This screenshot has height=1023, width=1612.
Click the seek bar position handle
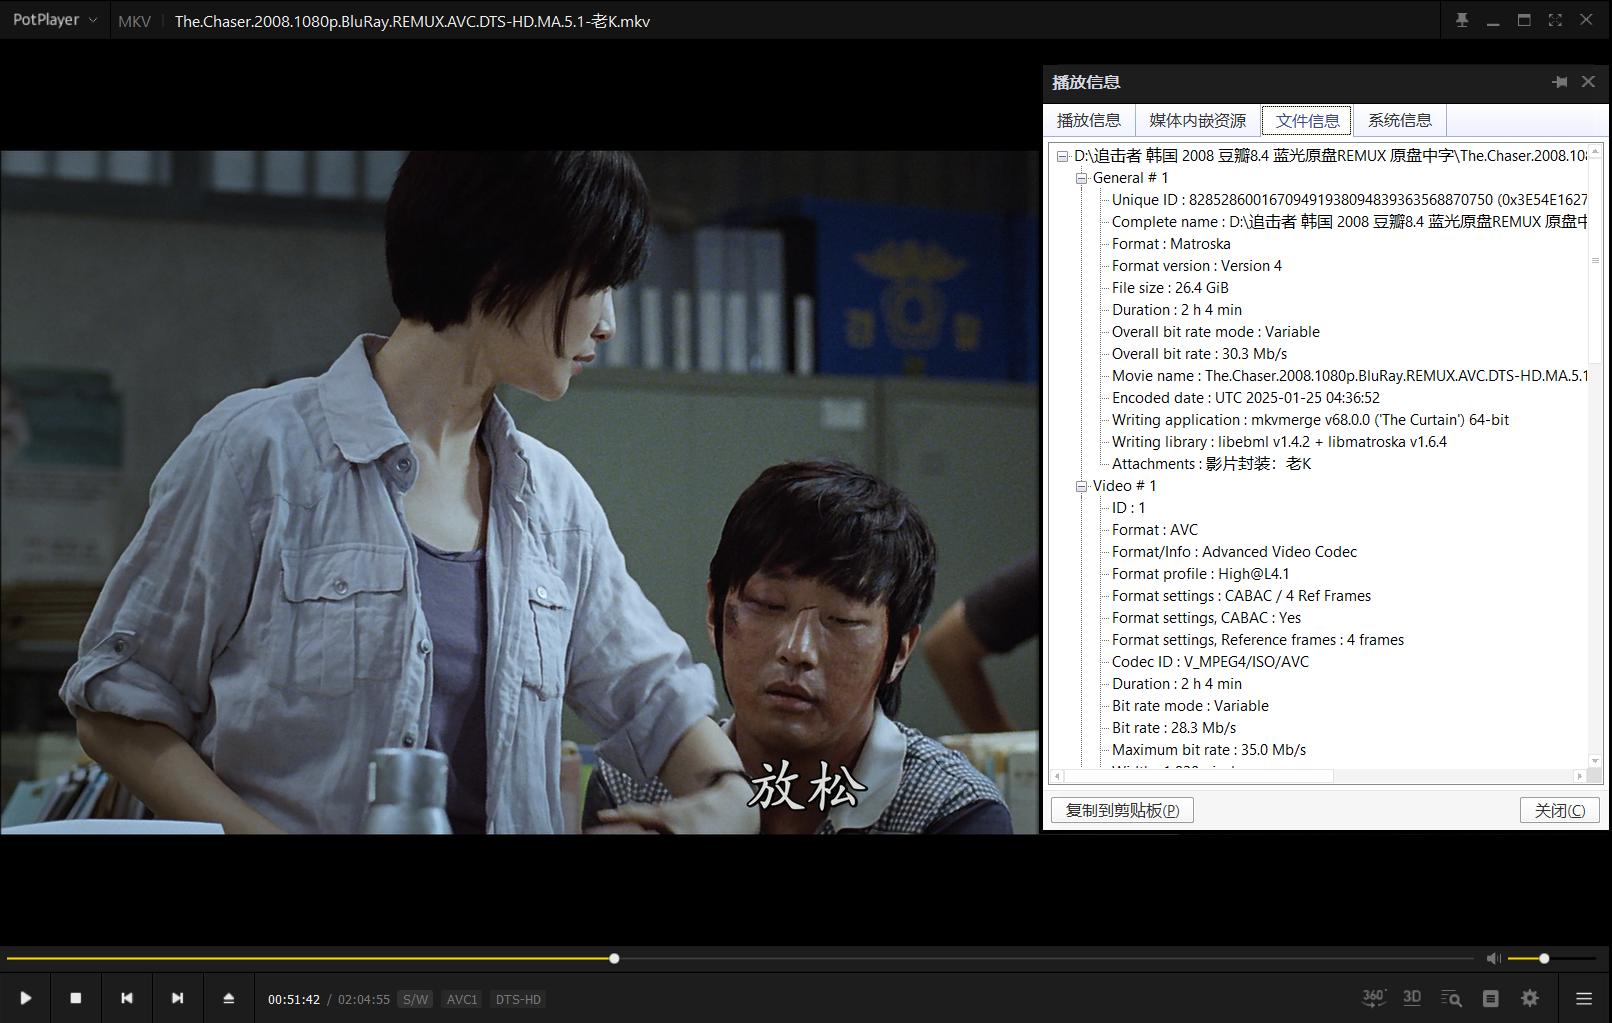coord(614,958)
